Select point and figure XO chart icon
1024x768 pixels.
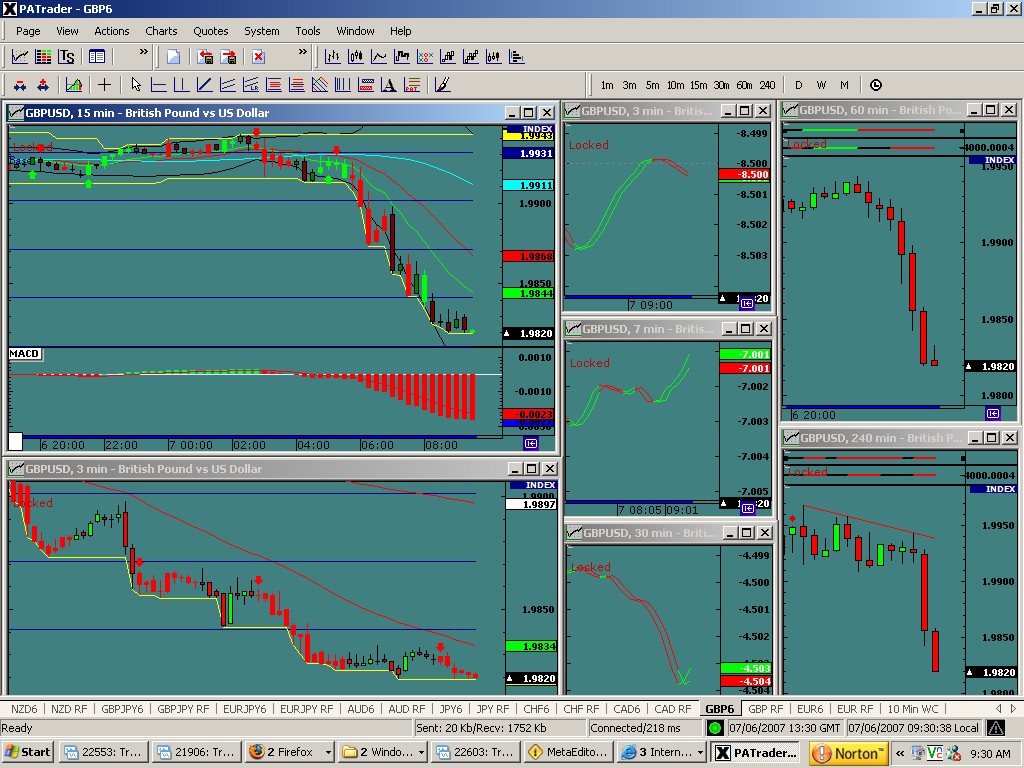(x=425, y=57)
